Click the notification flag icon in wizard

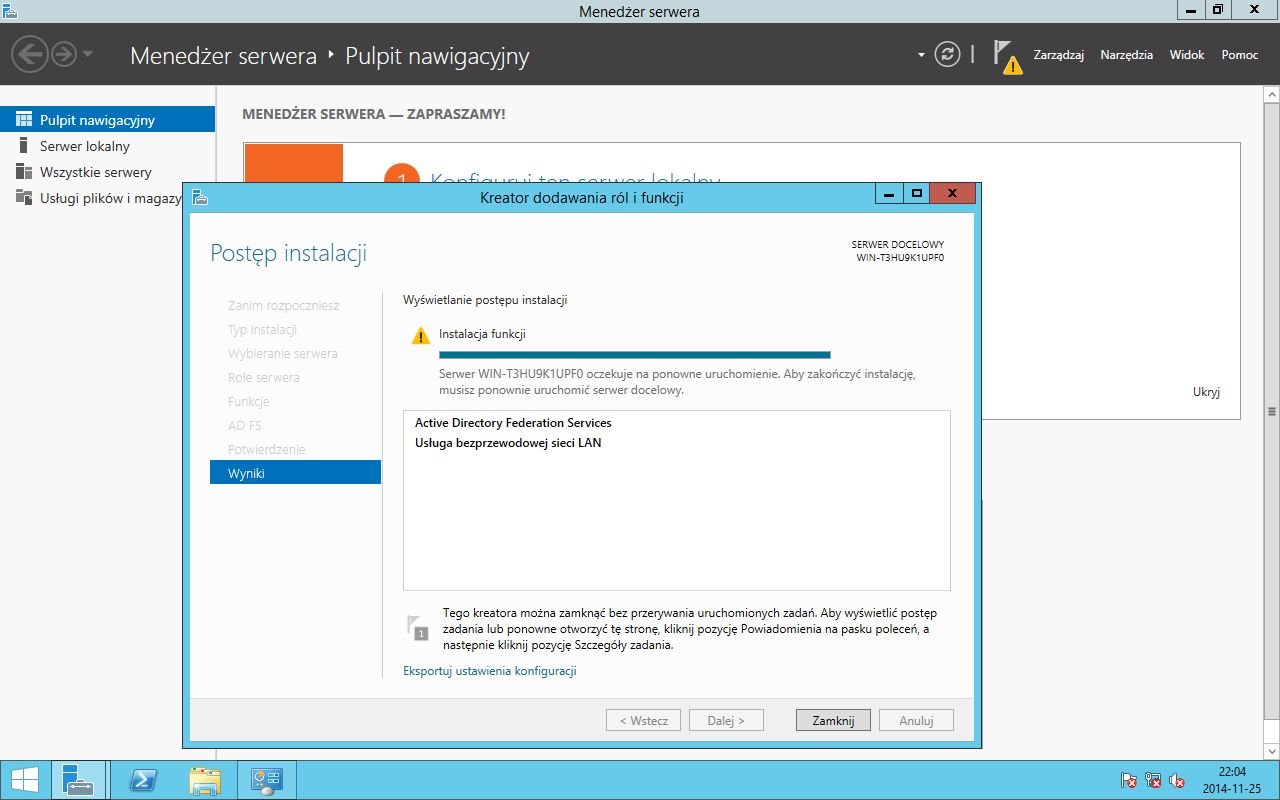point(418,627)
